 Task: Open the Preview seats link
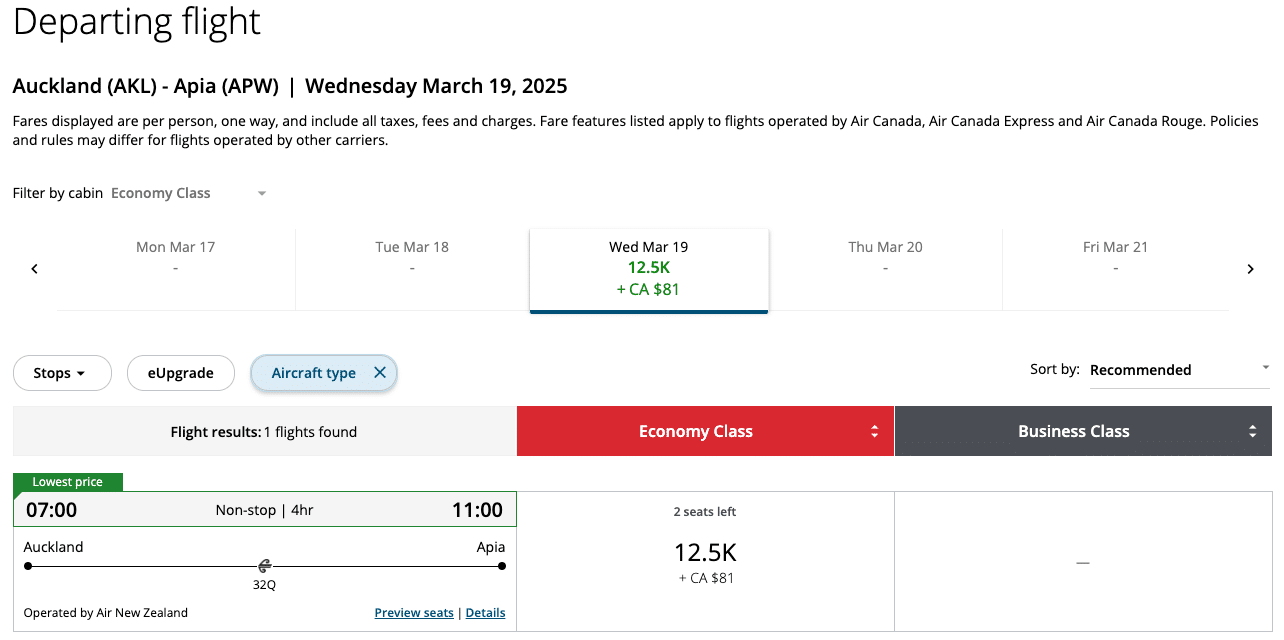pyautogui.click(x=414, y=613)
